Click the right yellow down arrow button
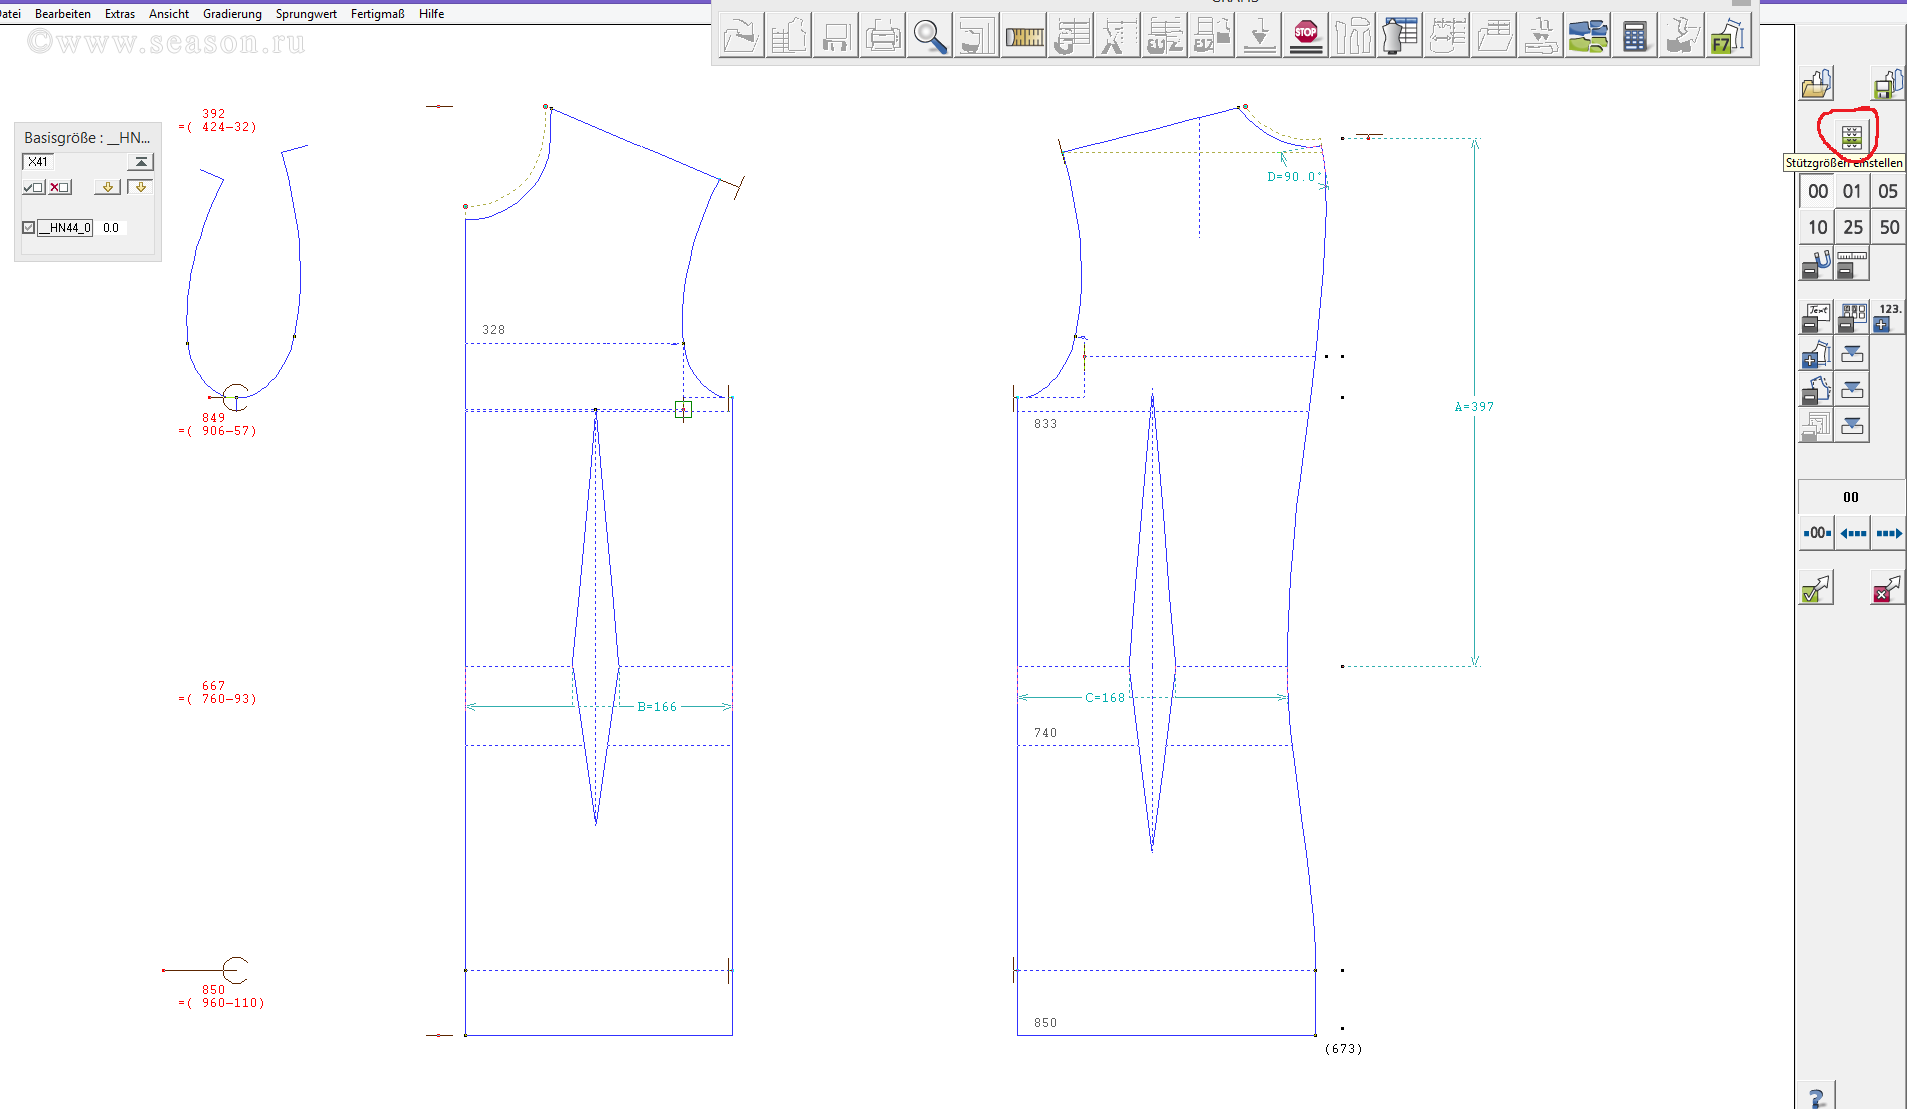The image size is (1907, 1109). coord(140,187)
